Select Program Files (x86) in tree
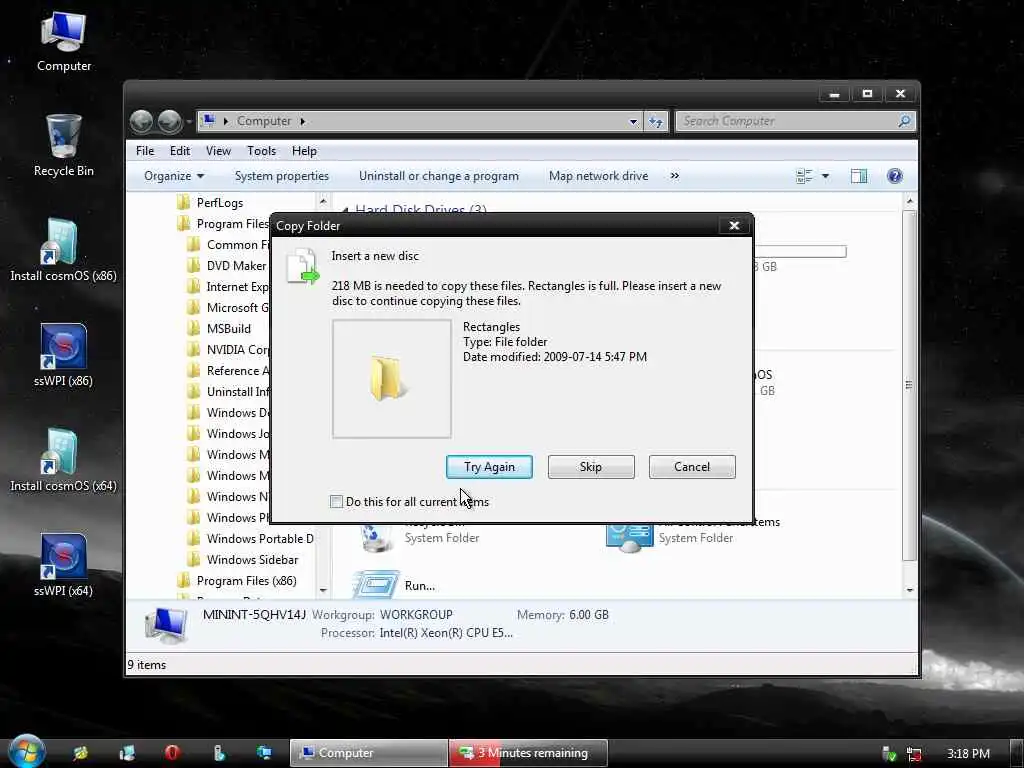Viewport: 1024px width, 768px height. pos(237,581)
